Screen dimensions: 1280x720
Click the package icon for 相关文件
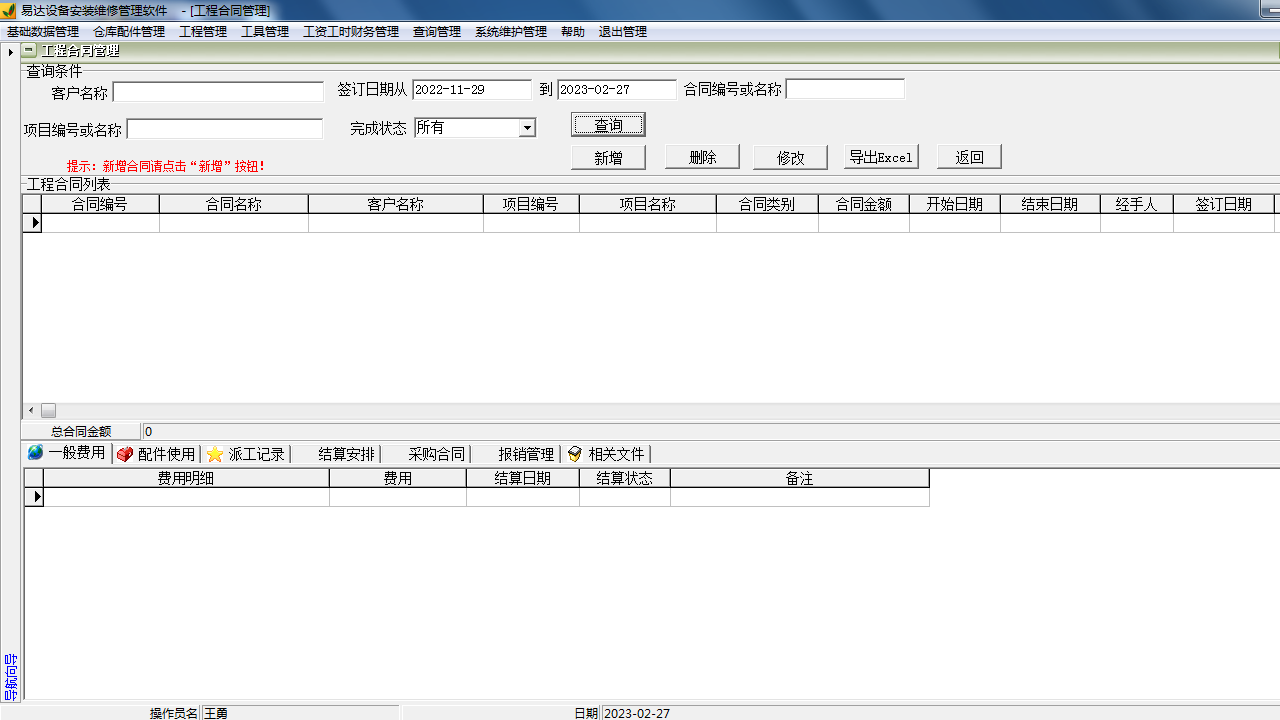[575, 454]
